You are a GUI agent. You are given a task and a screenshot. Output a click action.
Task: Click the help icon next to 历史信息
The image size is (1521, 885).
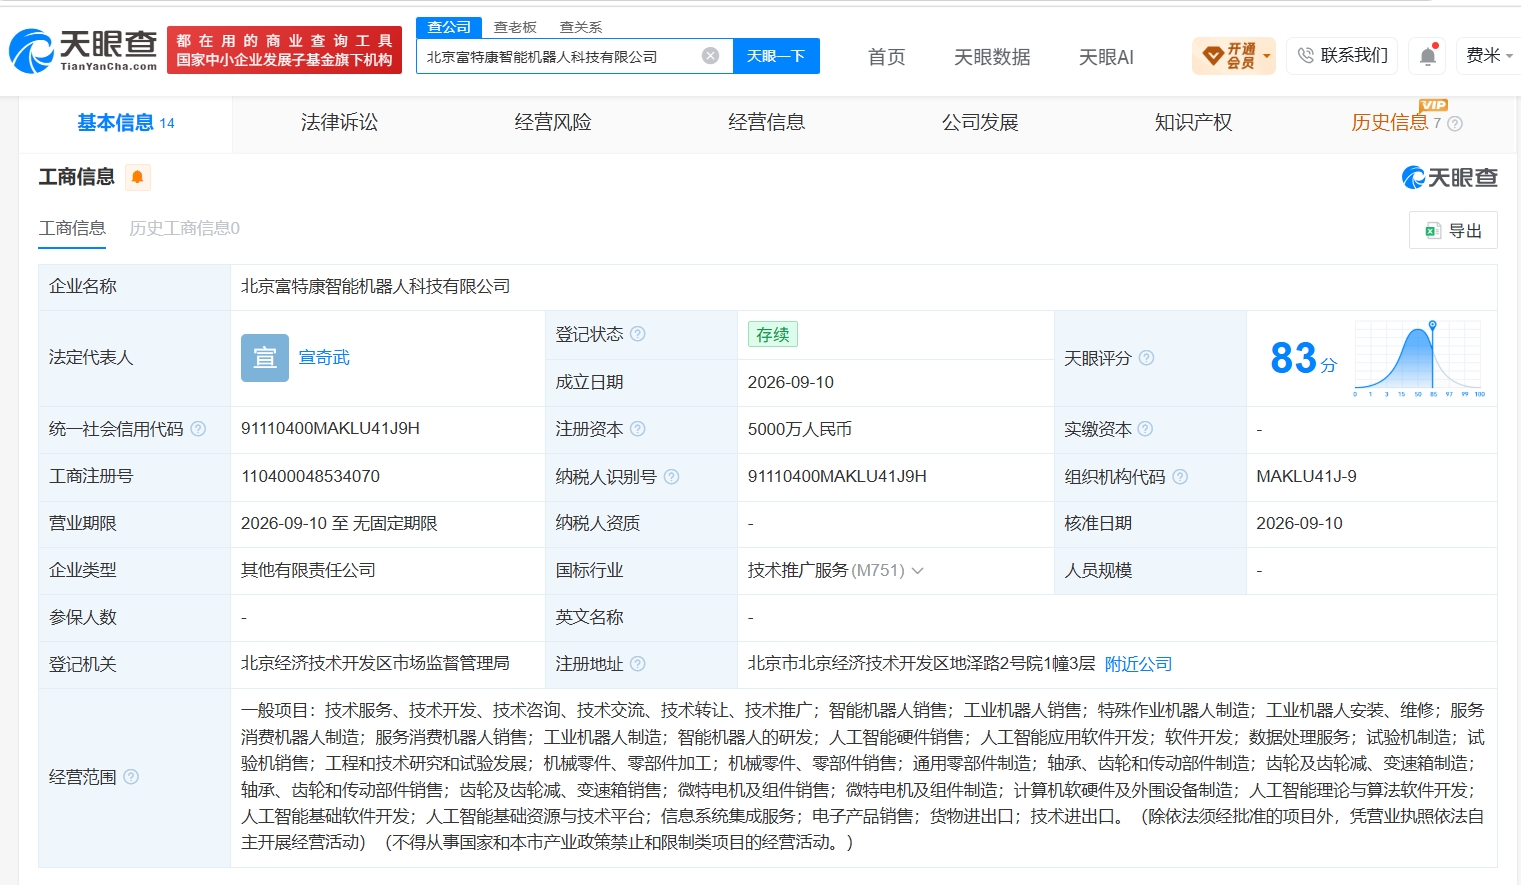pos(1455,124)
